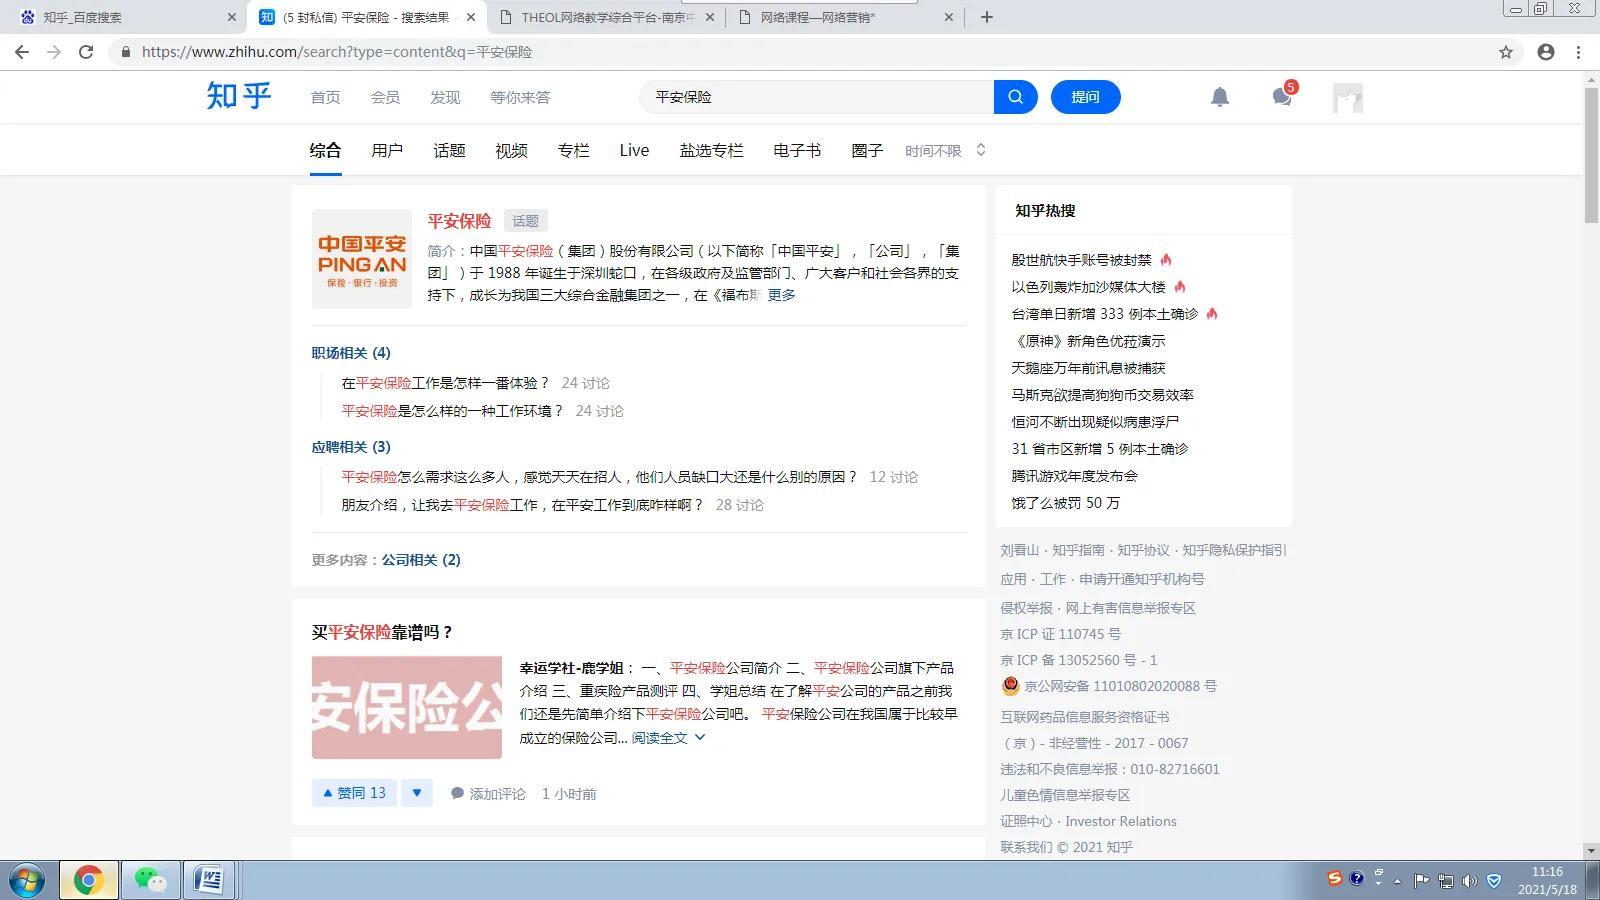Expand the topic intro with 更多
This screenshot has height=900, width=1600.
pos(781,295)
